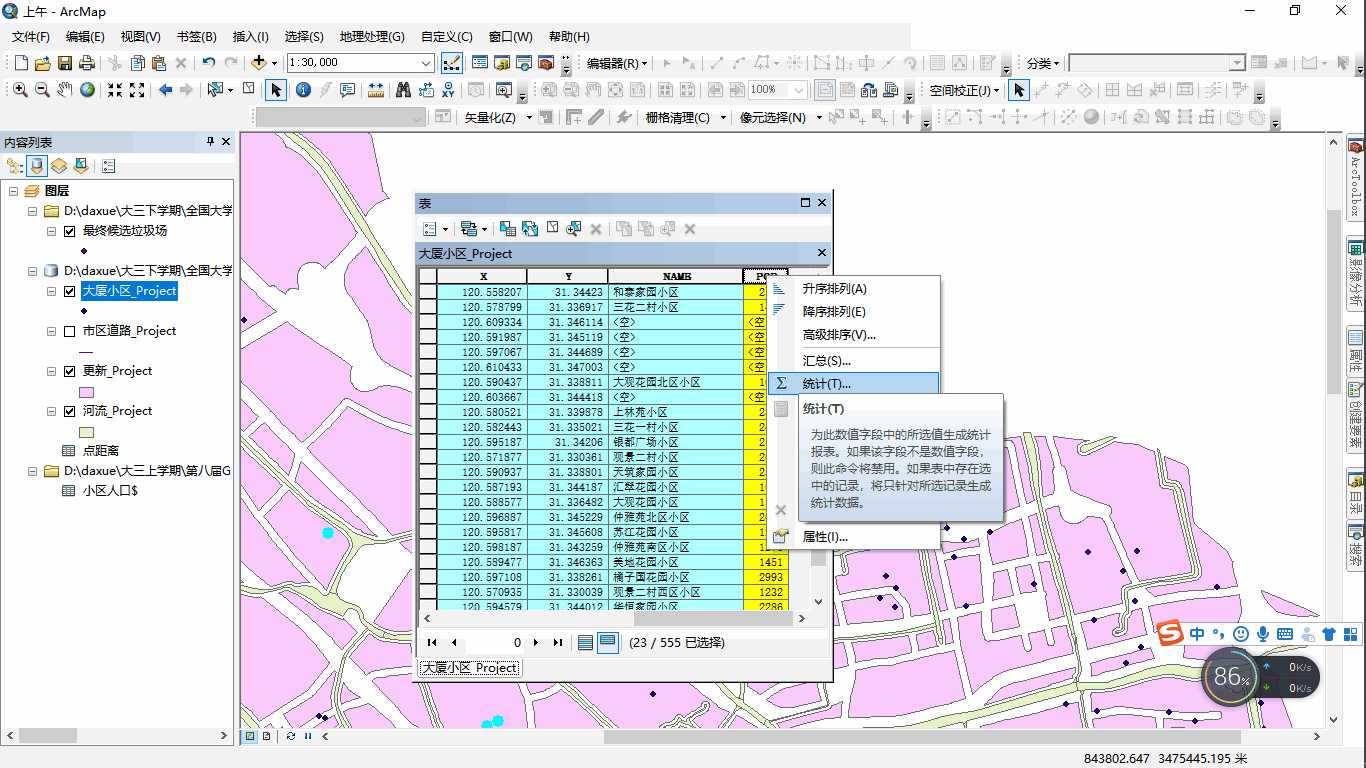Click the Print icon in the toolbar
This screenshot has width=1366, height=768.
86,63
